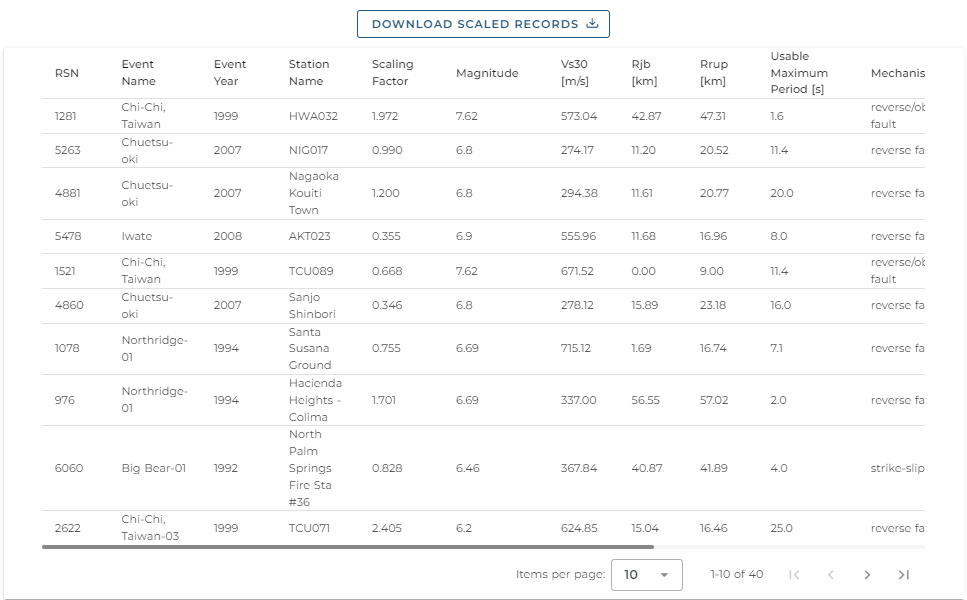Select the Event Year column header
Screen dimensions: 967x600
[x=229, y=73]
